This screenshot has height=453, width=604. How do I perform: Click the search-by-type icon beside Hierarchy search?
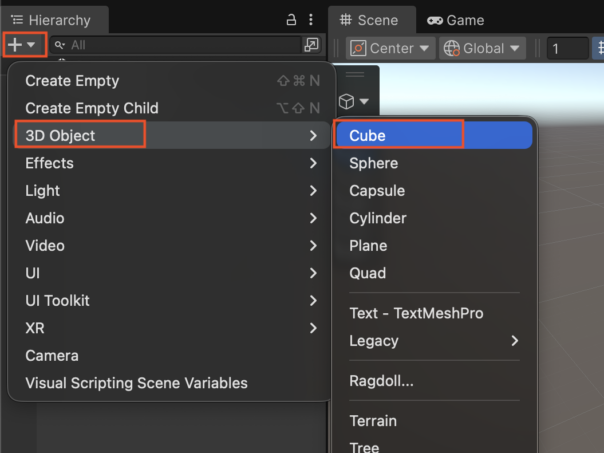click(x=312, y=45)
